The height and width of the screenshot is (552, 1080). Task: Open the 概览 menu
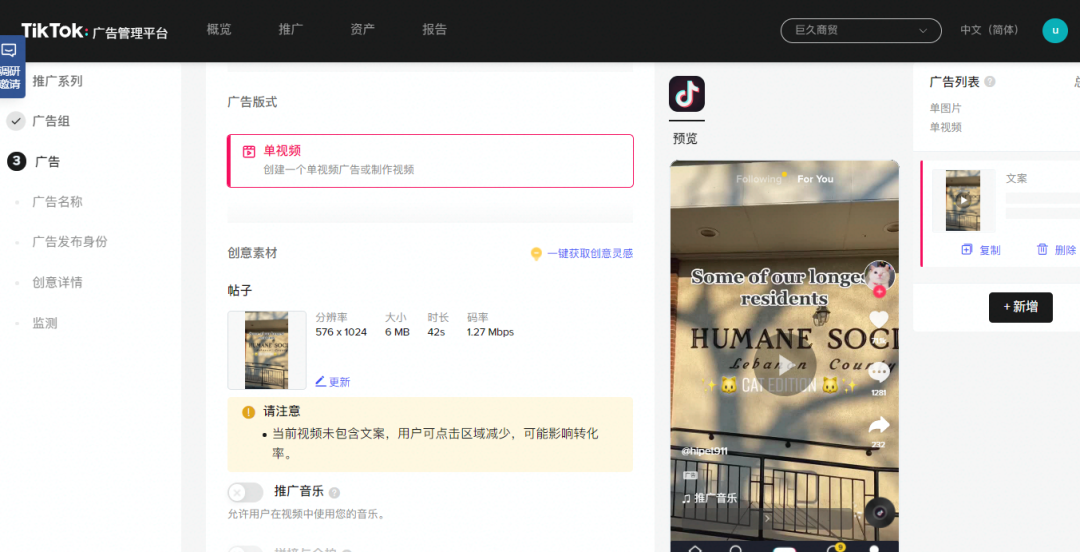(219, 30)
